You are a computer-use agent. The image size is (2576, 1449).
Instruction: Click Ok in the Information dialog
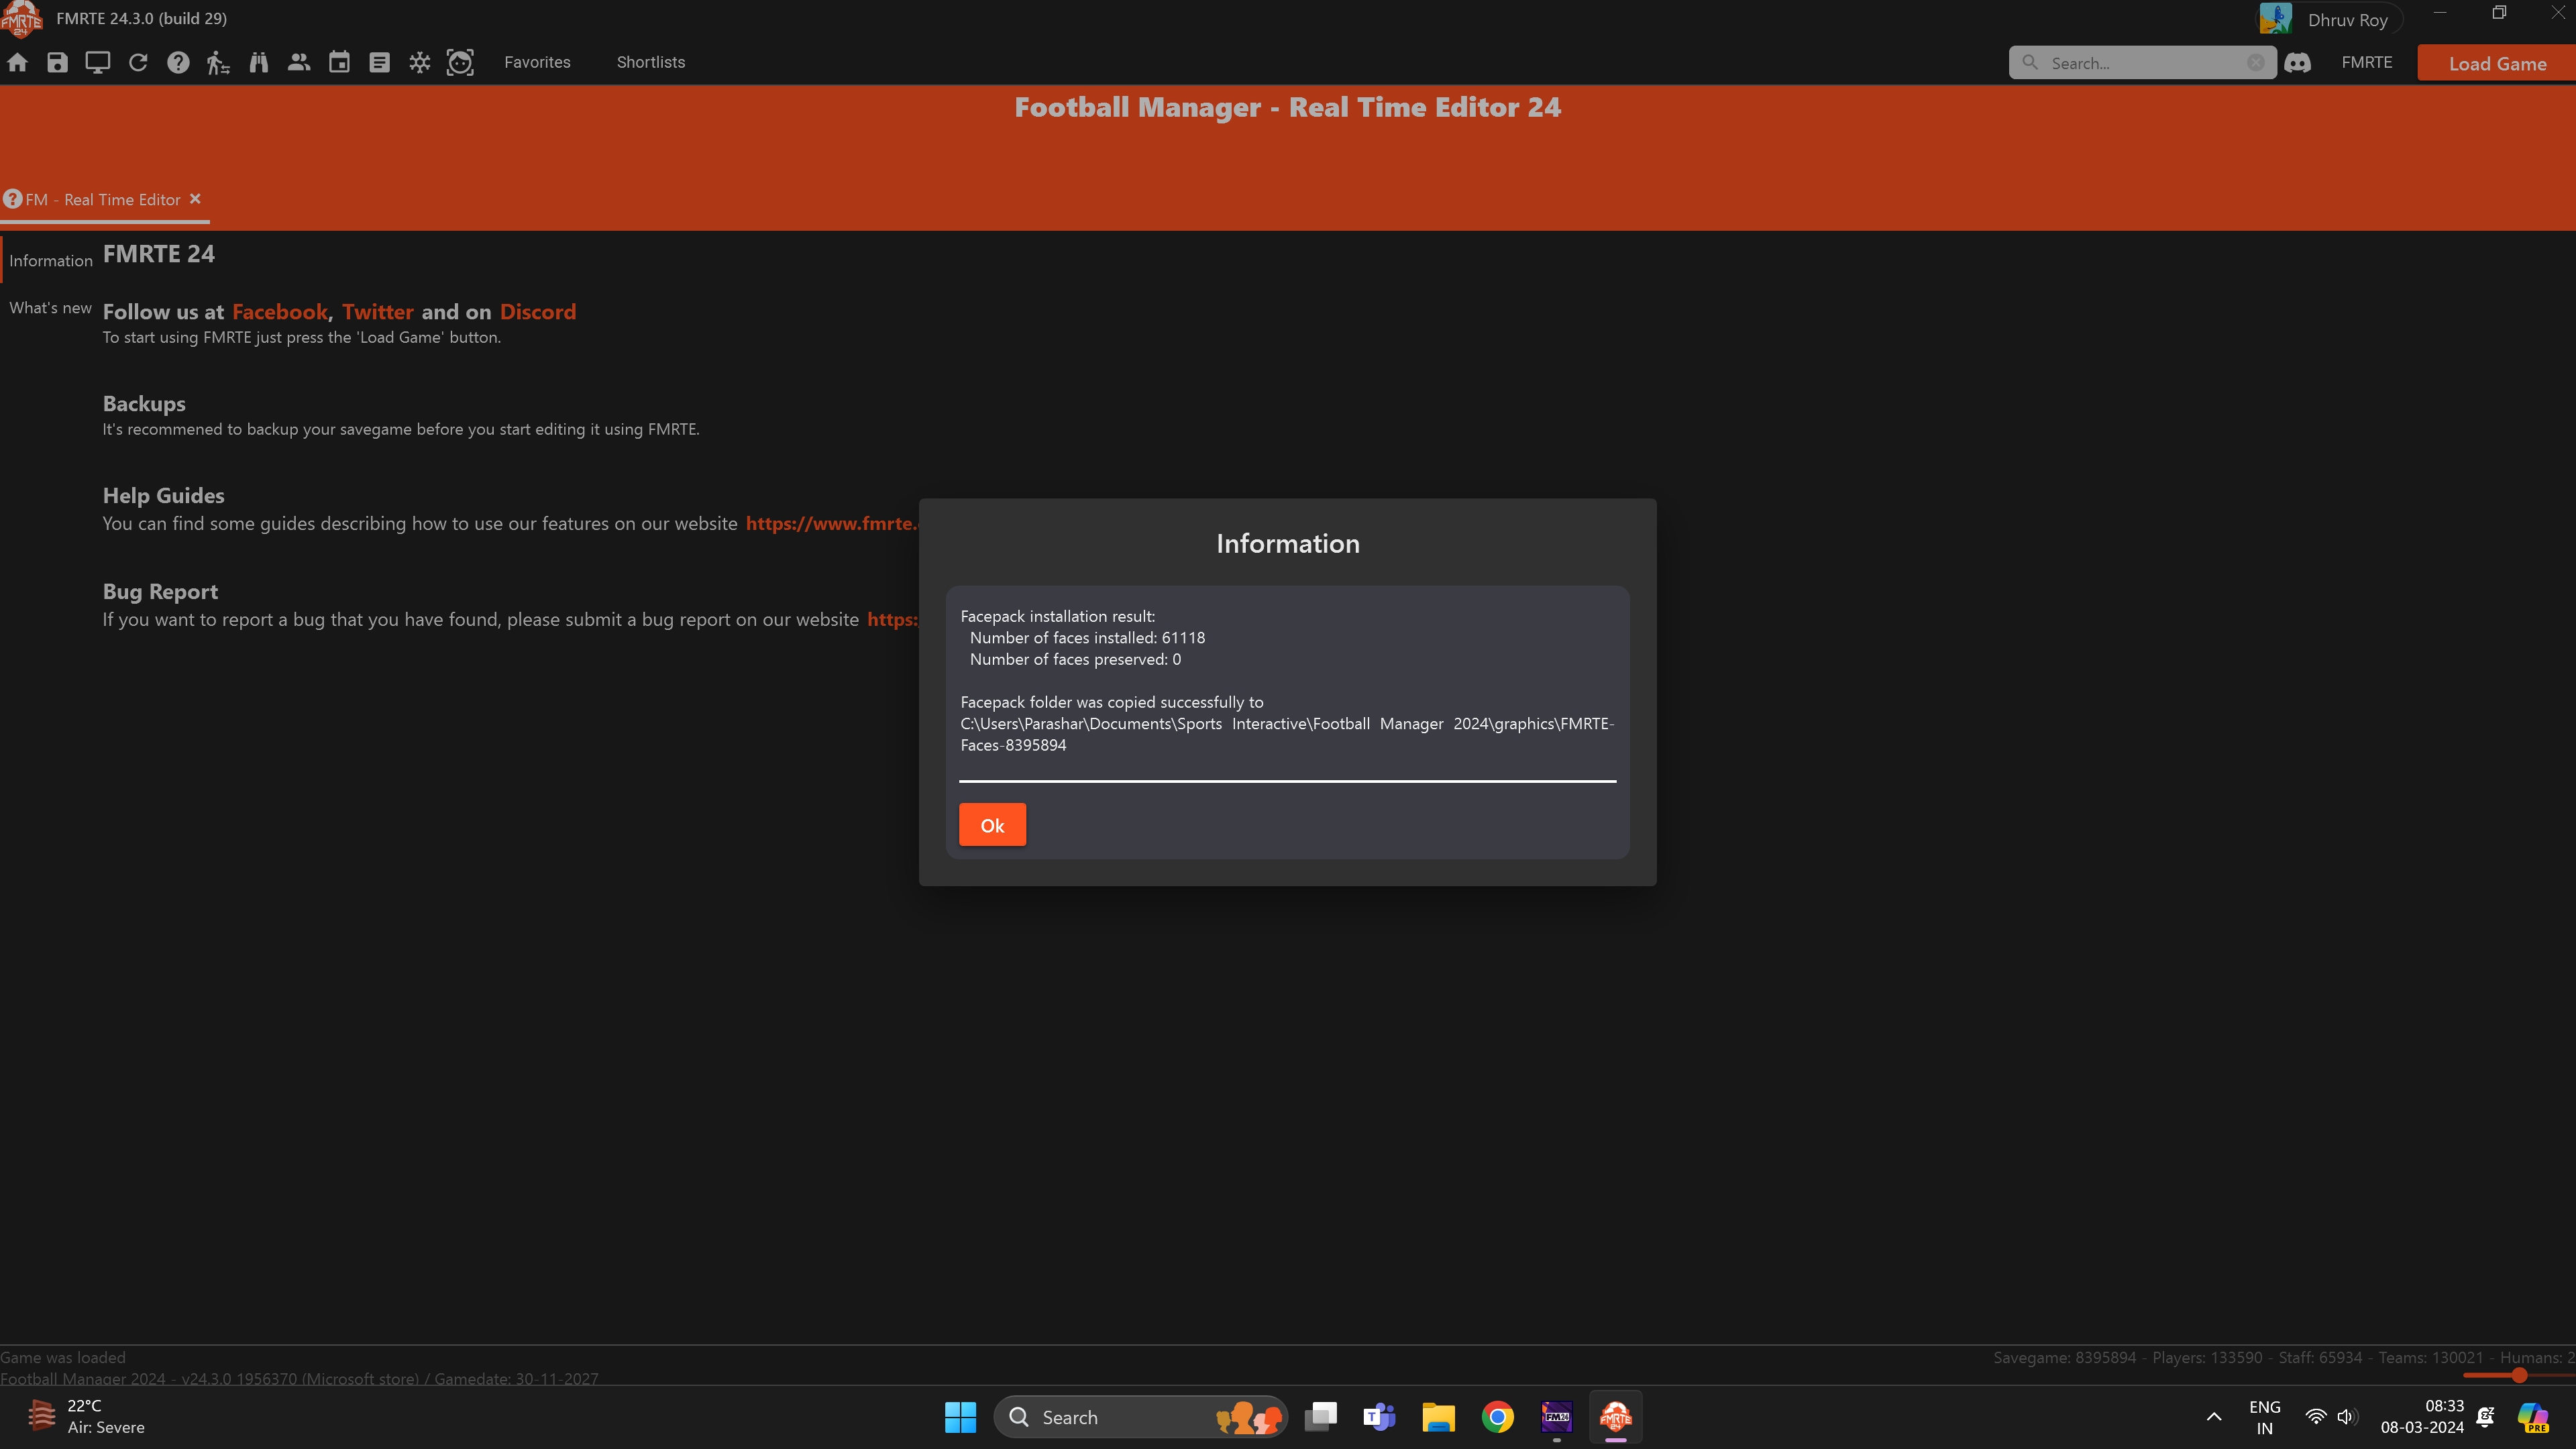[x=992, y=825]
